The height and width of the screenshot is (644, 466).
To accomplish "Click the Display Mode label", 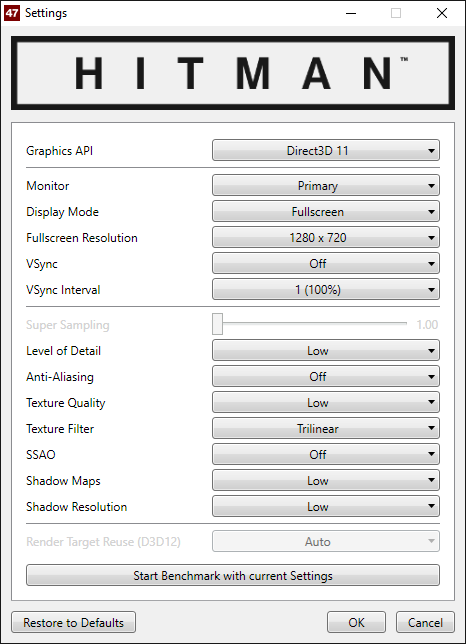I will pyautogui.click(x=62, y=212).
